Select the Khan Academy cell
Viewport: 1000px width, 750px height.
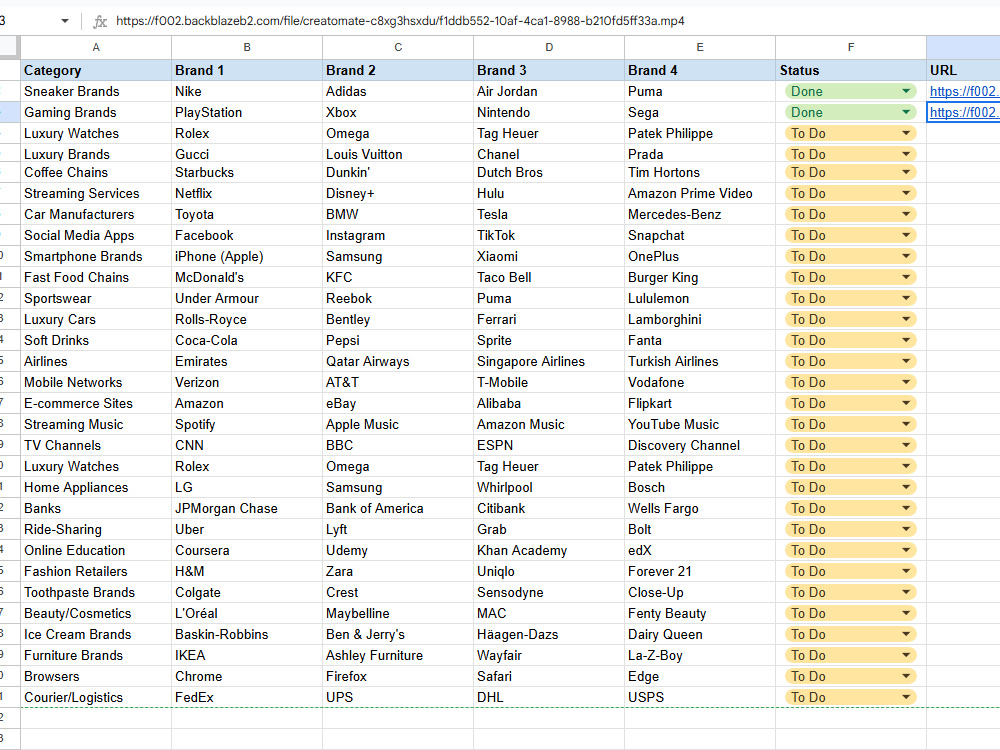(x=549, y=550)
